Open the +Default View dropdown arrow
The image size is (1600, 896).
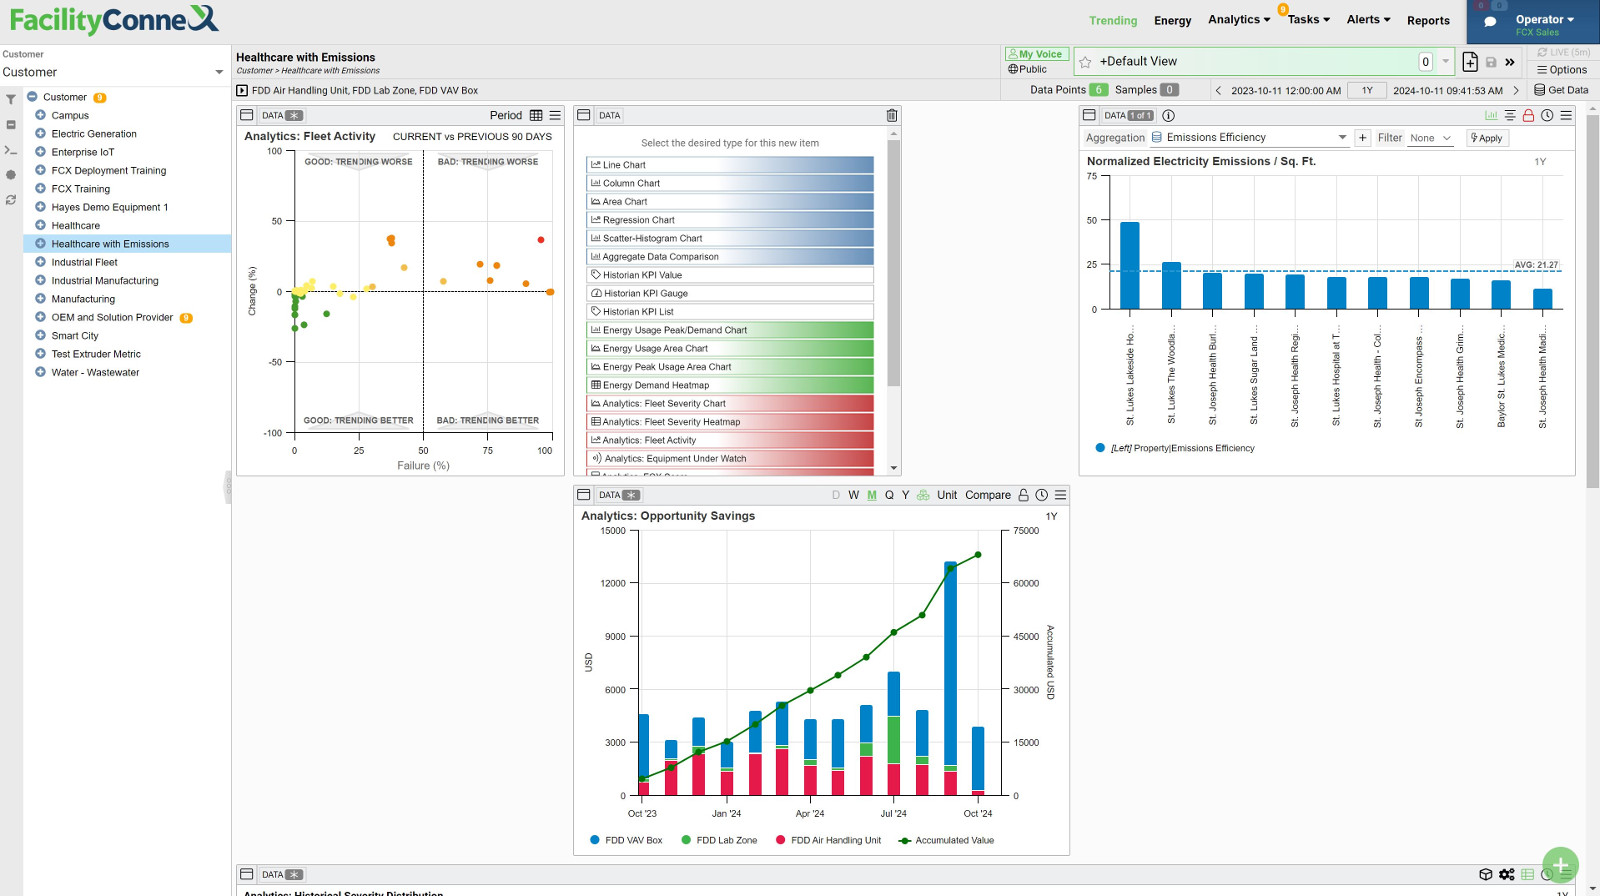(1445, 62)
